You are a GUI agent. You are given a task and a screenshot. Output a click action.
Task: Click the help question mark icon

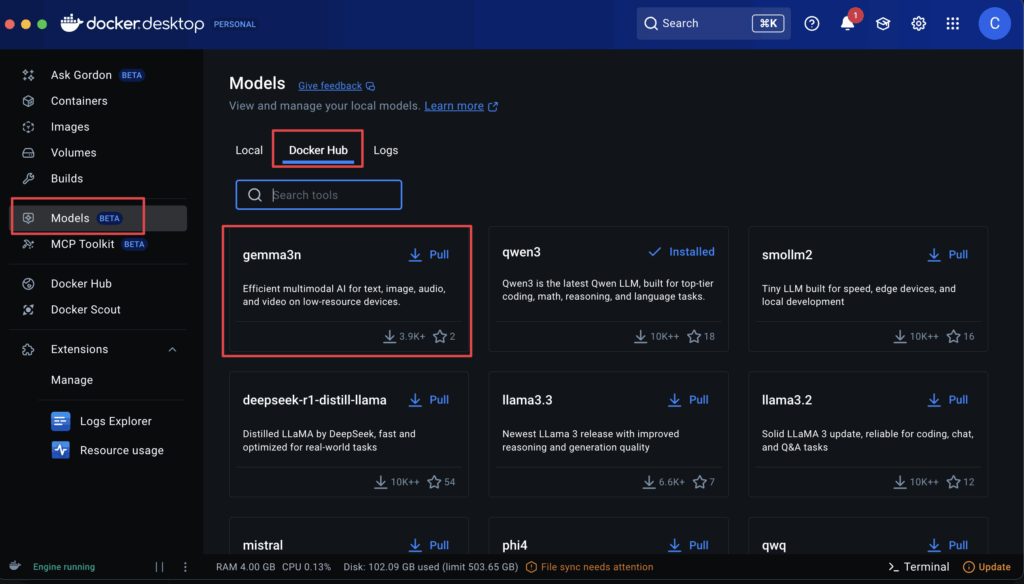point(812,24)
